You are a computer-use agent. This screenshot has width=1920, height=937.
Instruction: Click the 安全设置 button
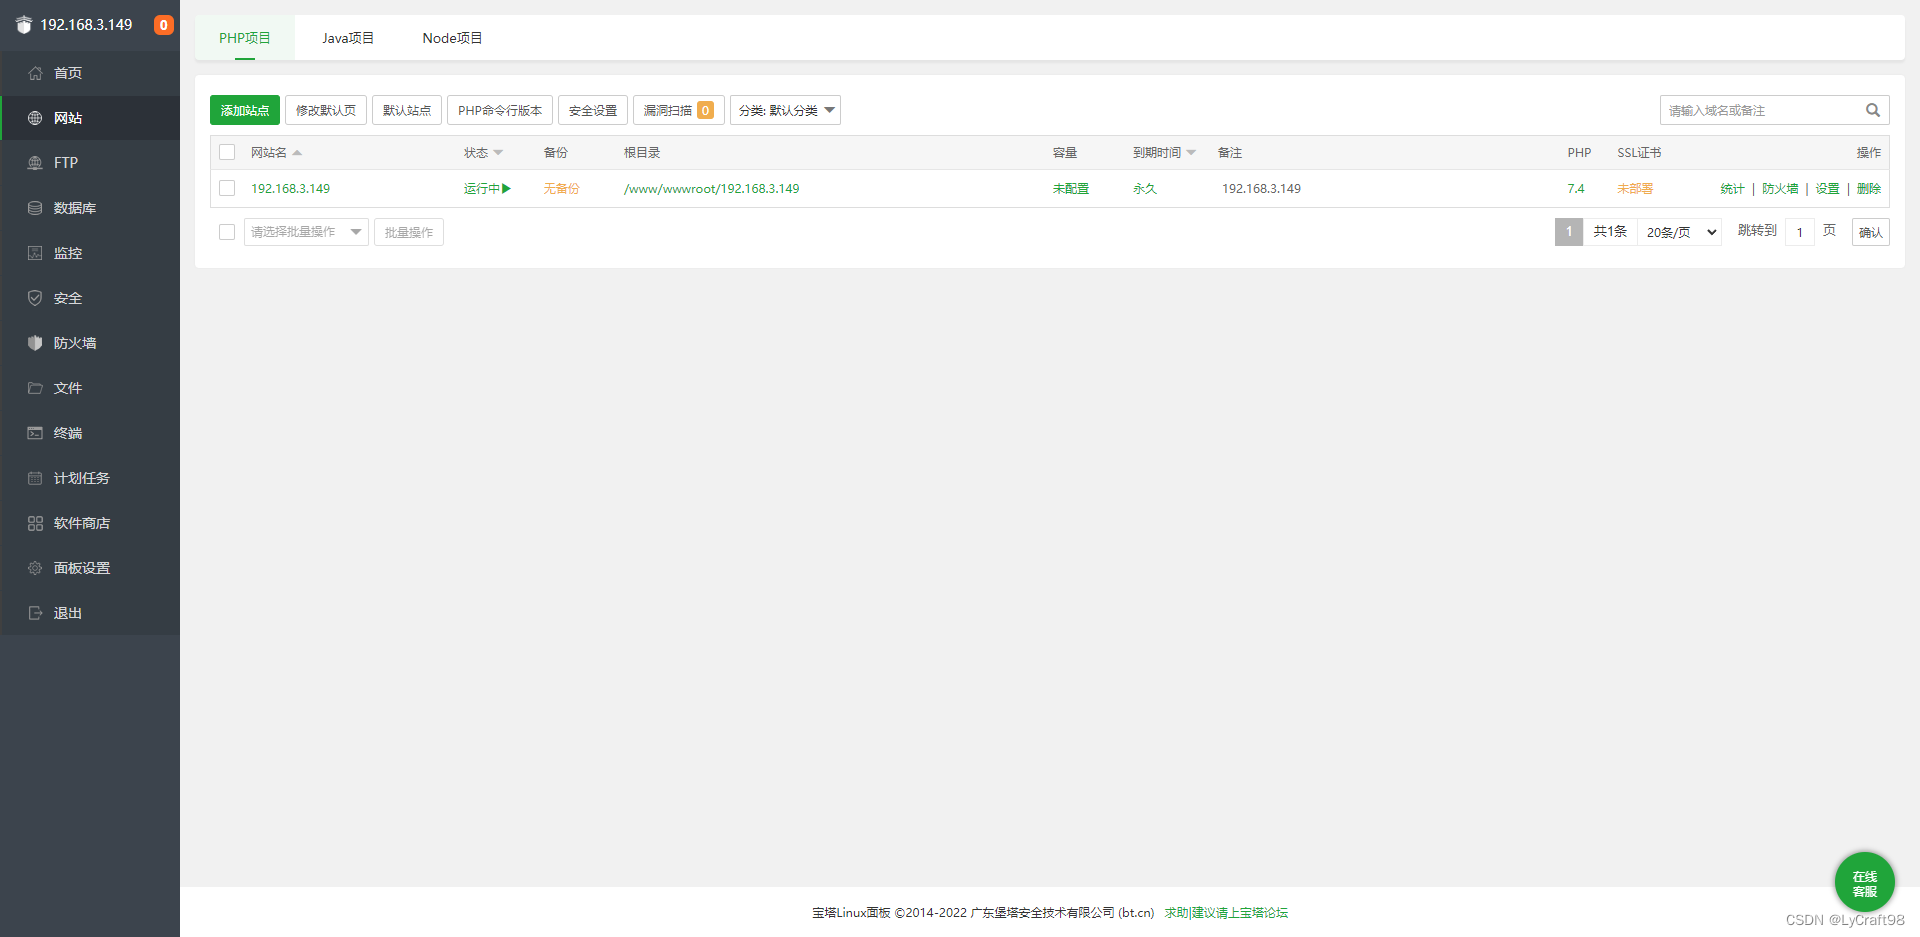[593, 110]
